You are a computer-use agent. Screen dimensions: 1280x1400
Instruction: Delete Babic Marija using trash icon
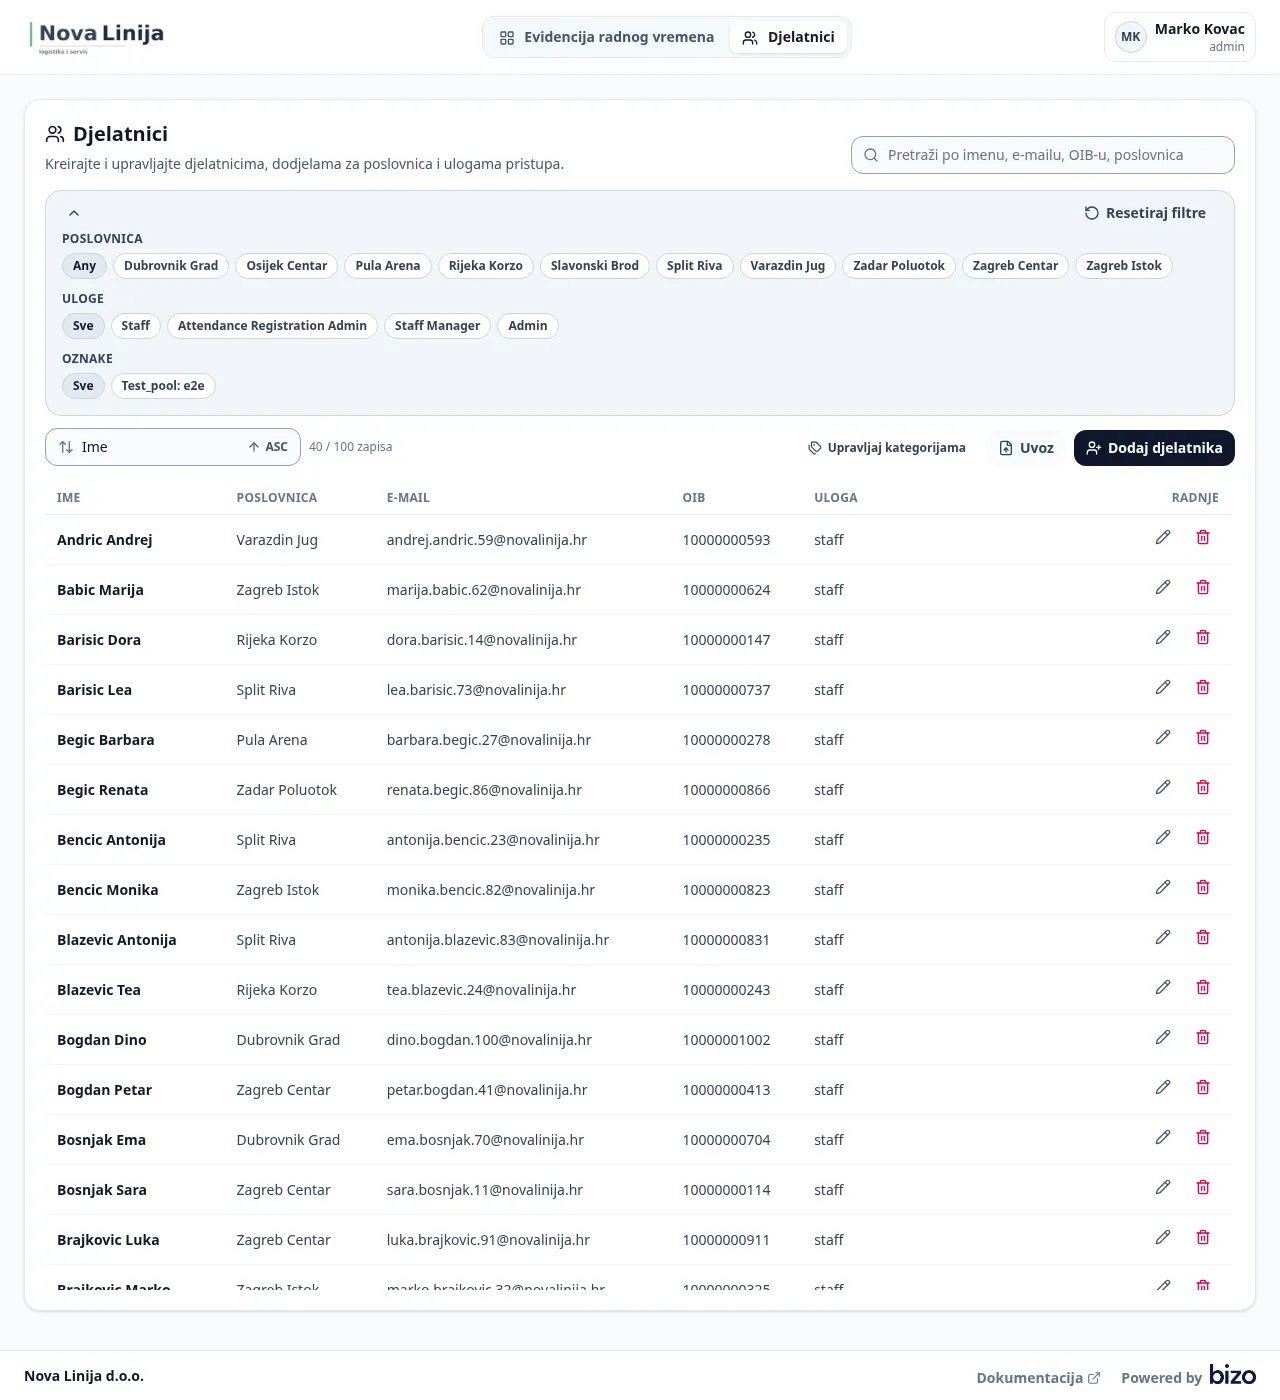1203,587
